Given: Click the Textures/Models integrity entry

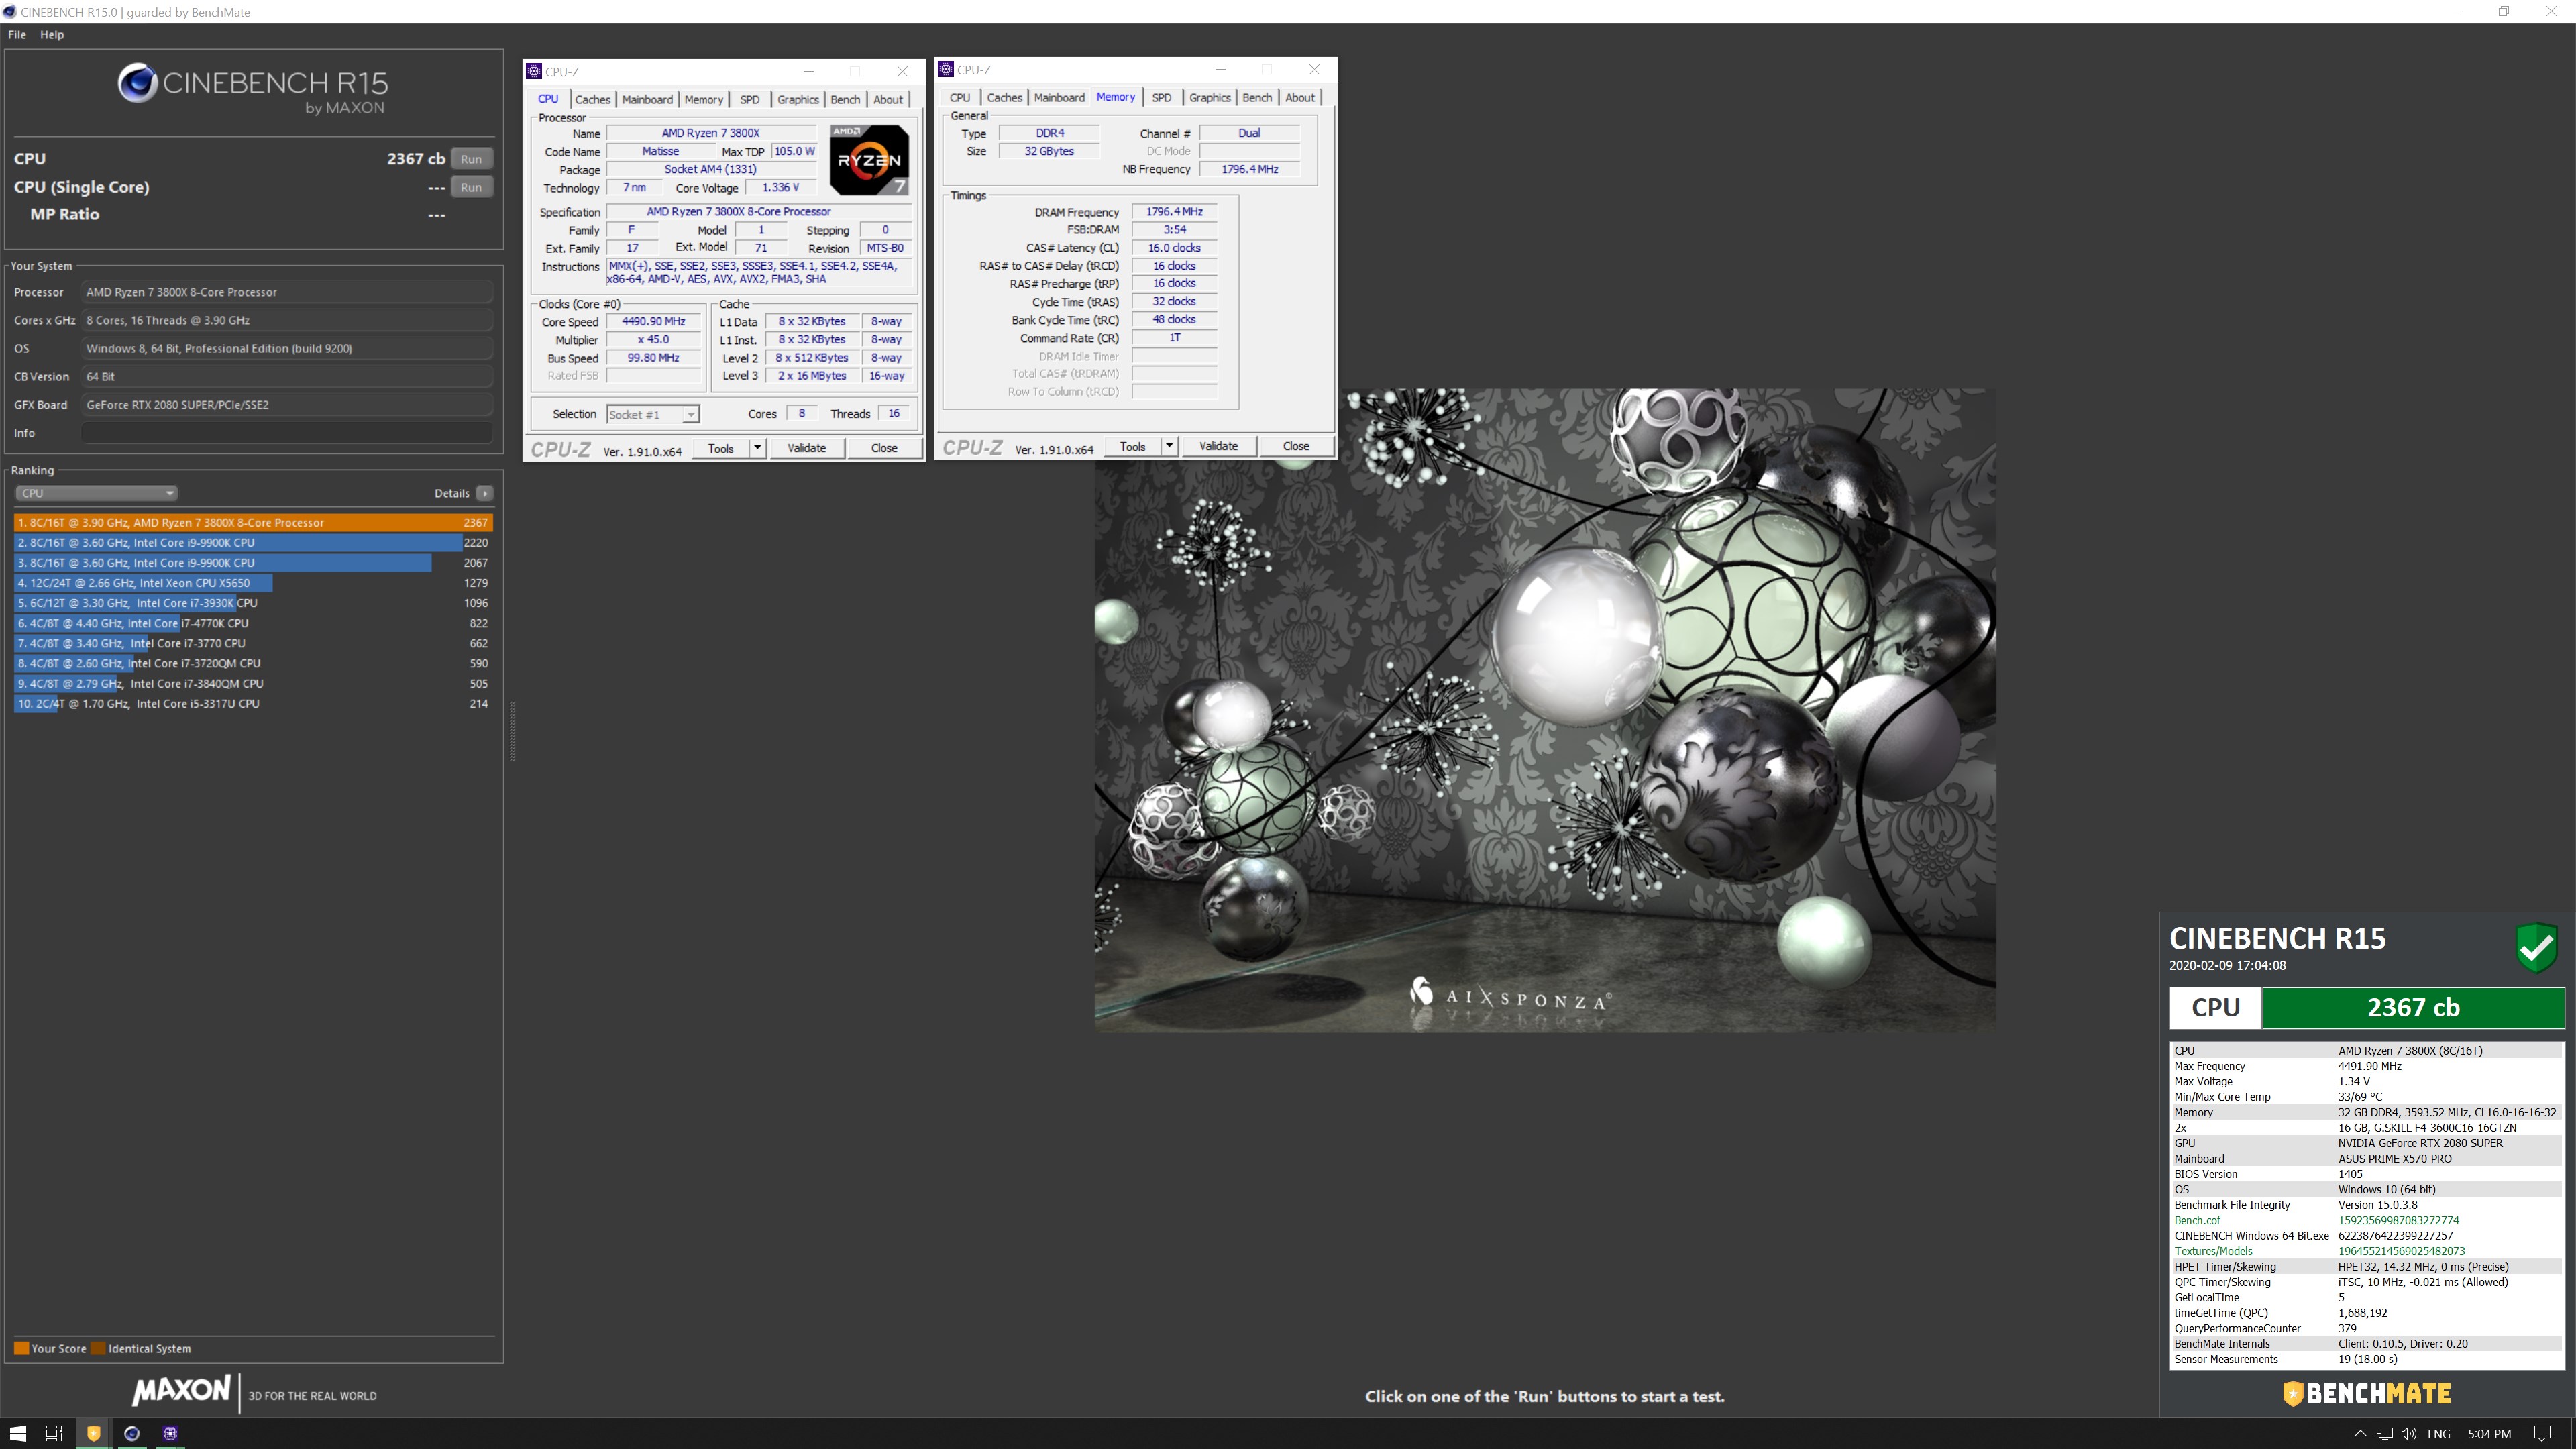Looking at the screenshot, I should pos(2213,1251).
